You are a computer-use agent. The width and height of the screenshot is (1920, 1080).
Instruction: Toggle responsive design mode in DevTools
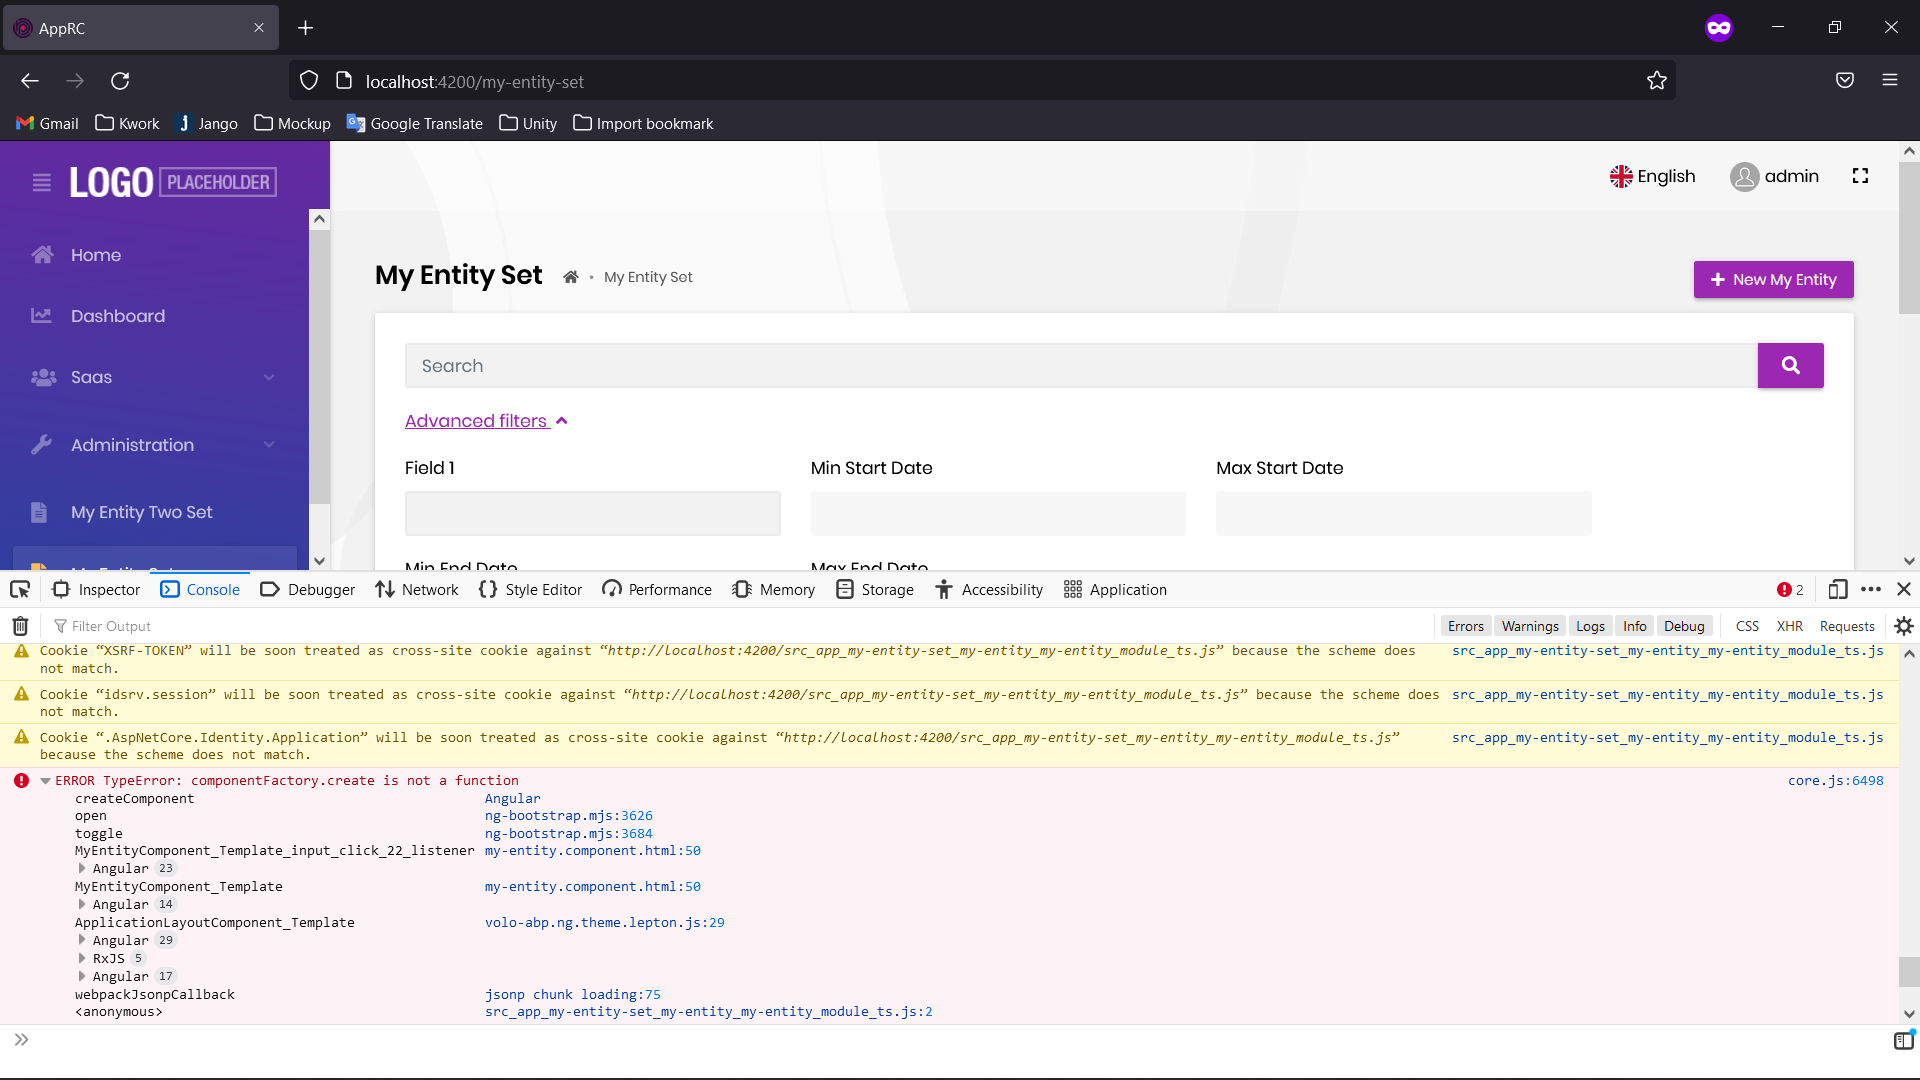tap(1838, 589)
